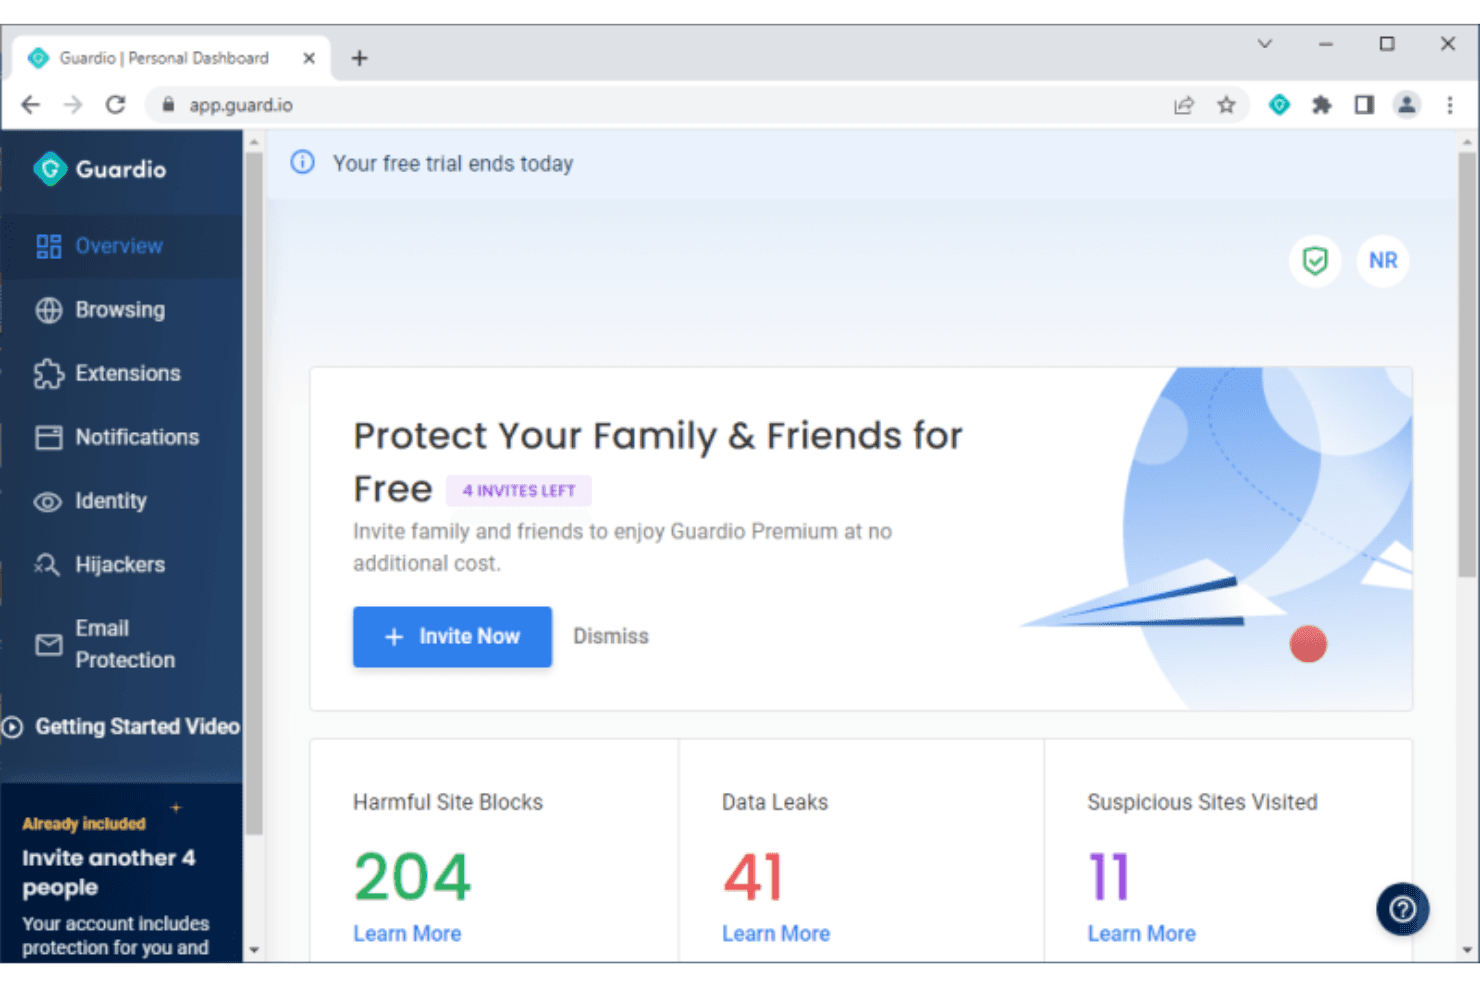Open the Chrome profile icon
The width and height of the screenshot is (1480, 987).
pyautogui.click(x=1407, y=105)
